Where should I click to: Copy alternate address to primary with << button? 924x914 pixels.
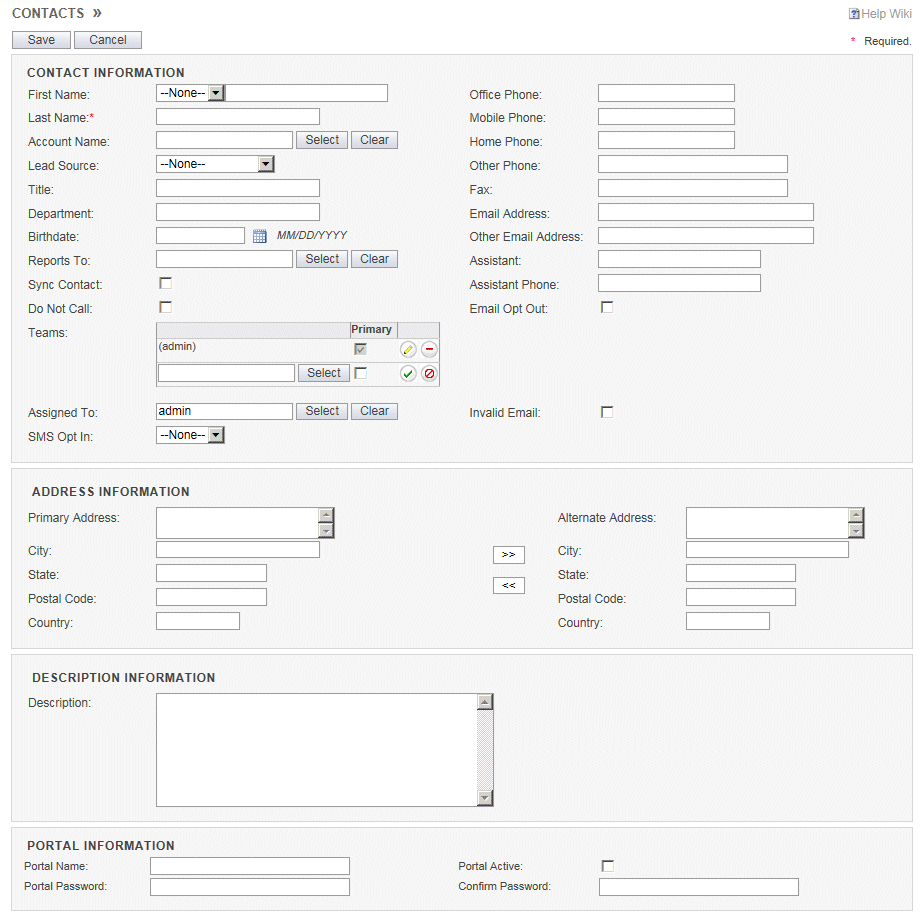coord(509,585)
